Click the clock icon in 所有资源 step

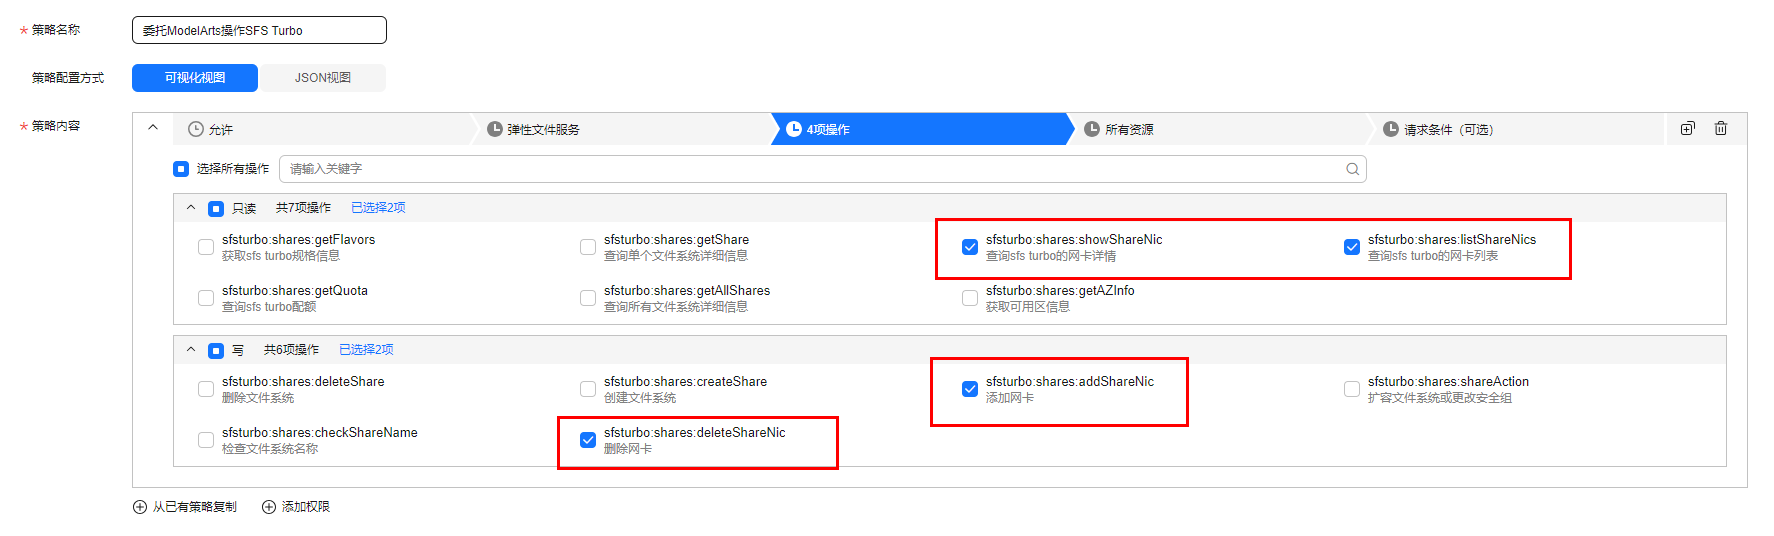pos(1092,129)
